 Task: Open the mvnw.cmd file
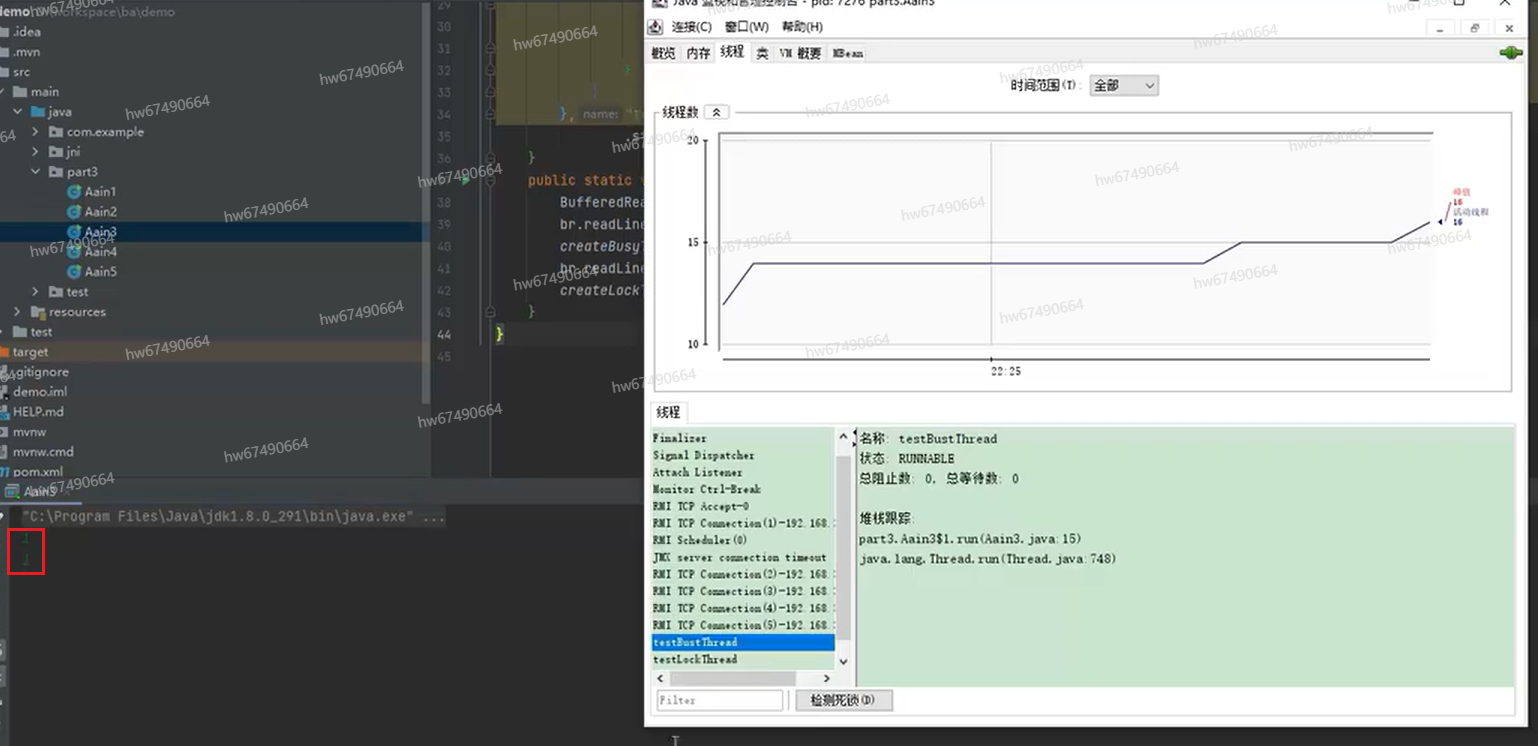click(43, 452)
